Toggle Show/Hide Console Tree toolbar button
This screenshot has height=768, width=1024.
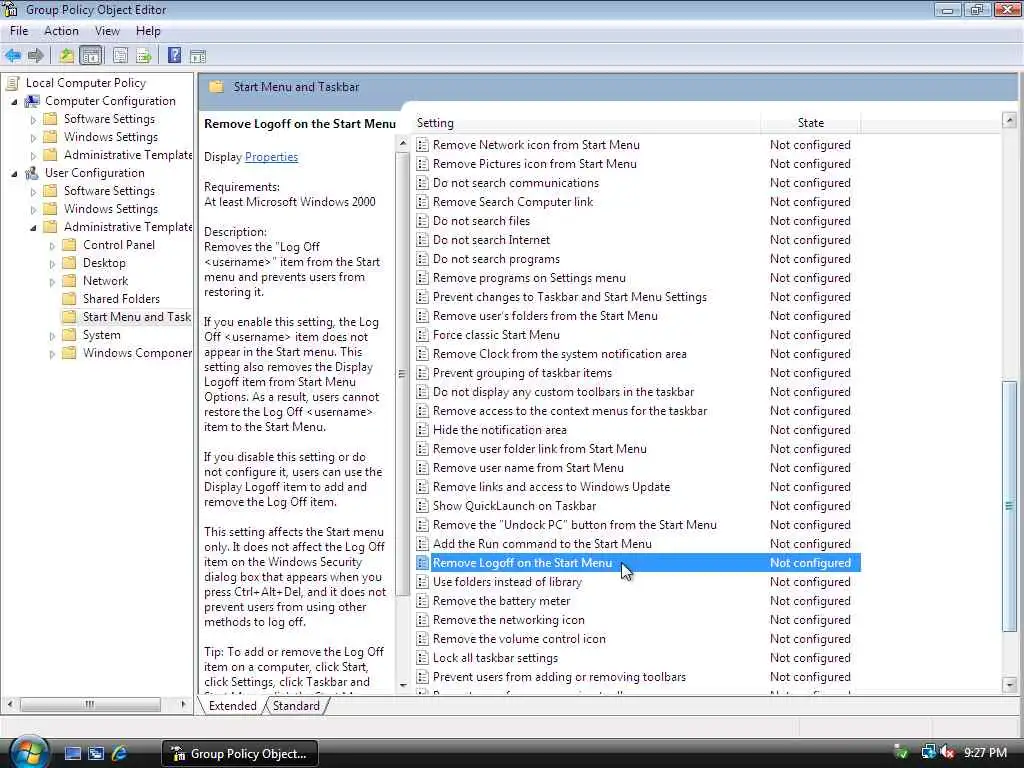(x=91, y=56)
